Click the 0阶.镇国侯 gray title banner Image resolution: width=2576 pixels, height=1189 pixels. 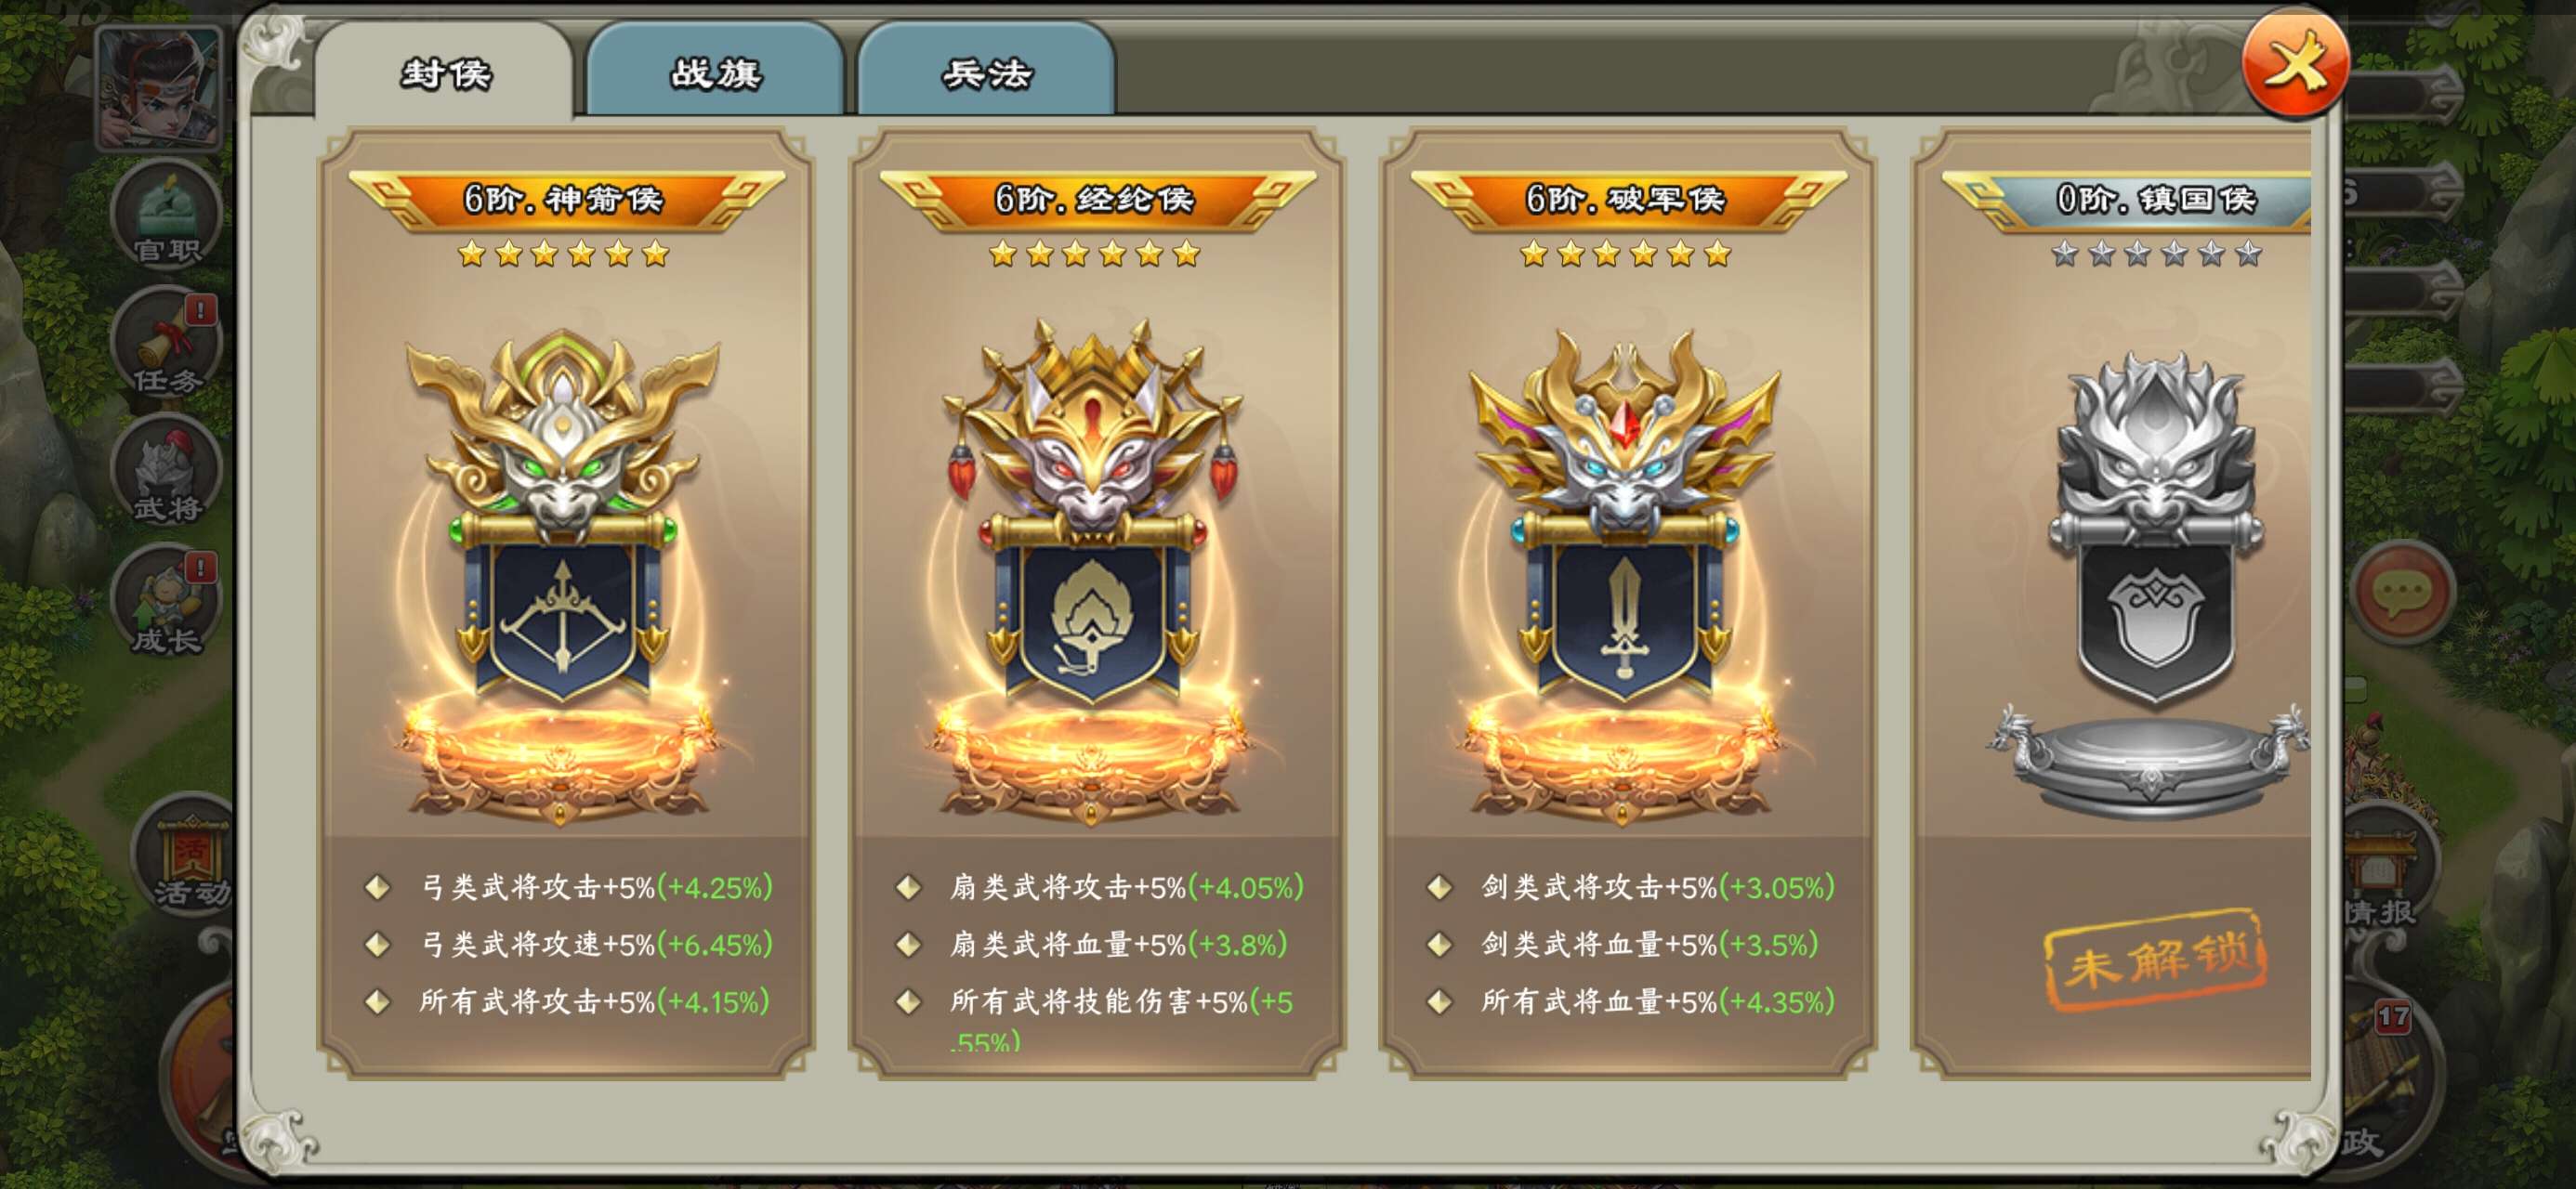tap(2127, 199)
